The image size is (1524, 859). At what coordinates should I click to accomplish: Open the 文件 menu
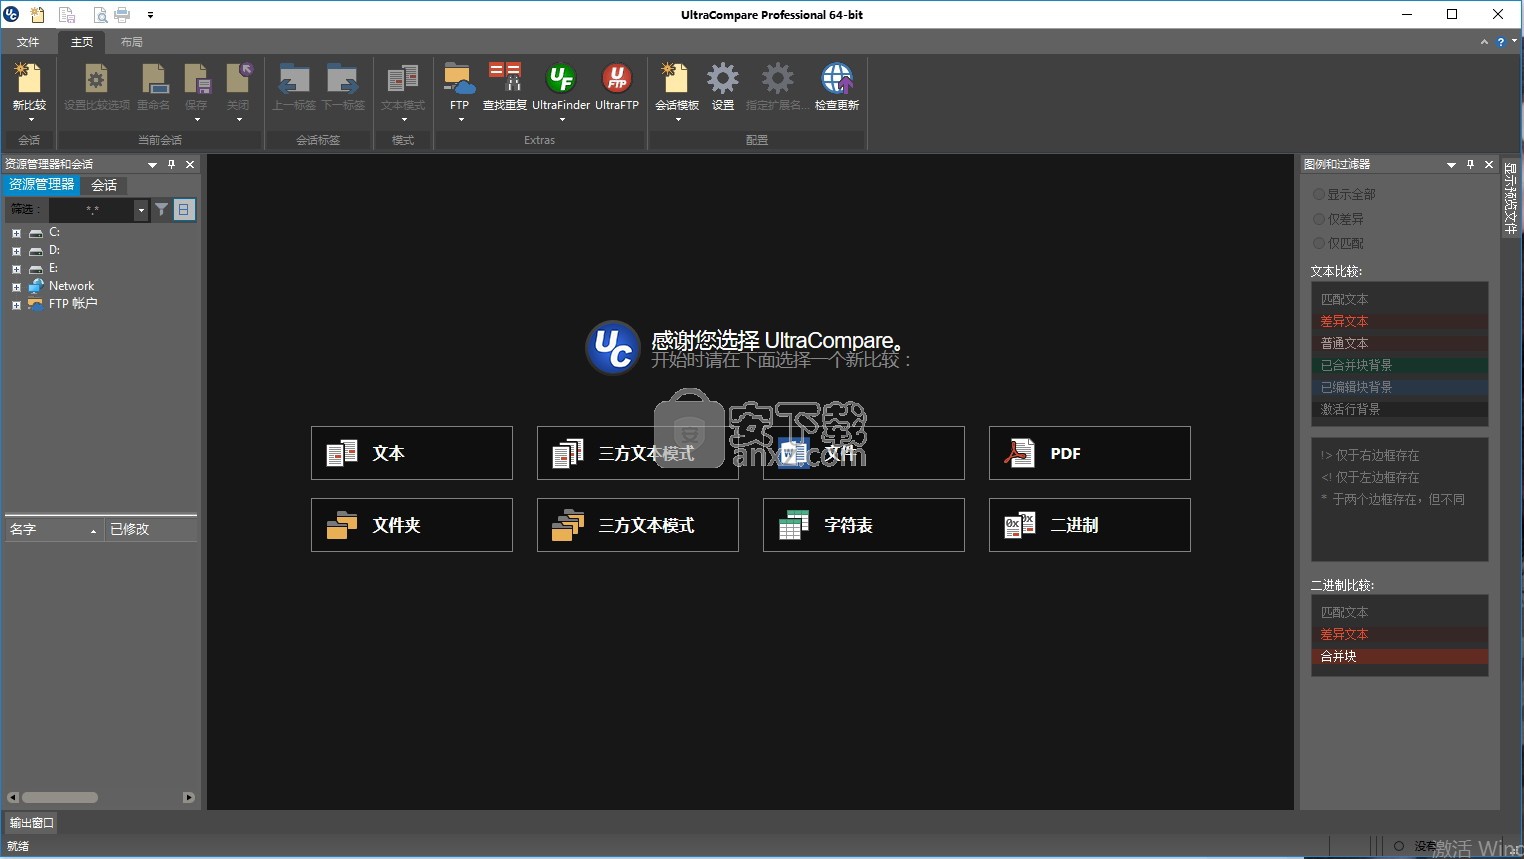point(28,42)
